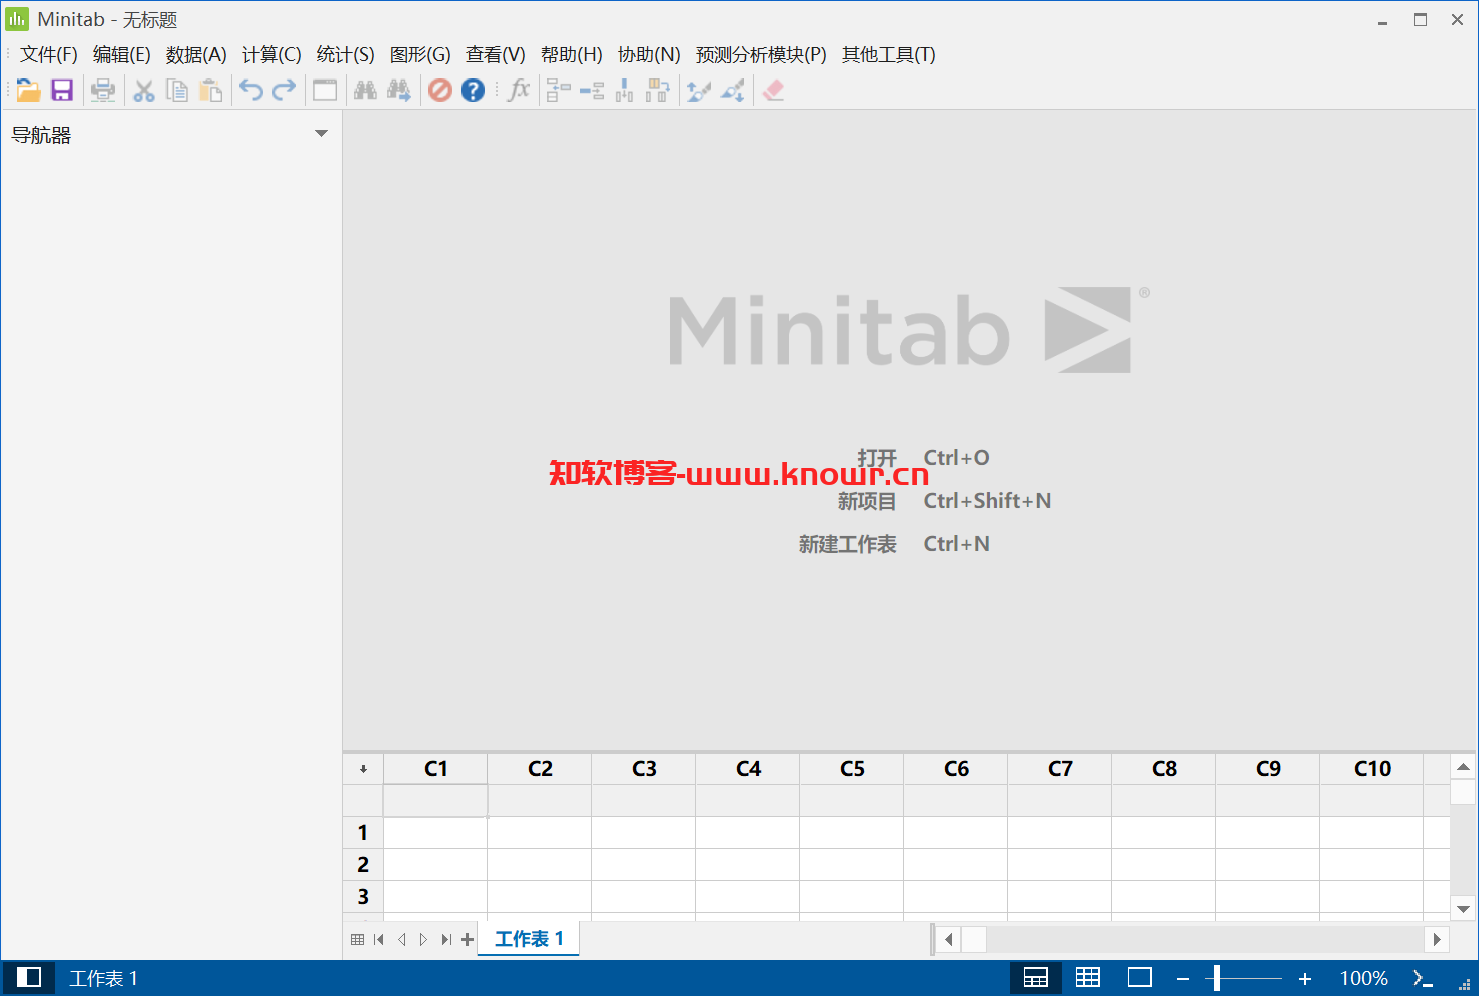Select column header C10
This screenshot has width=1479, height=996.
click(1372, 768)
